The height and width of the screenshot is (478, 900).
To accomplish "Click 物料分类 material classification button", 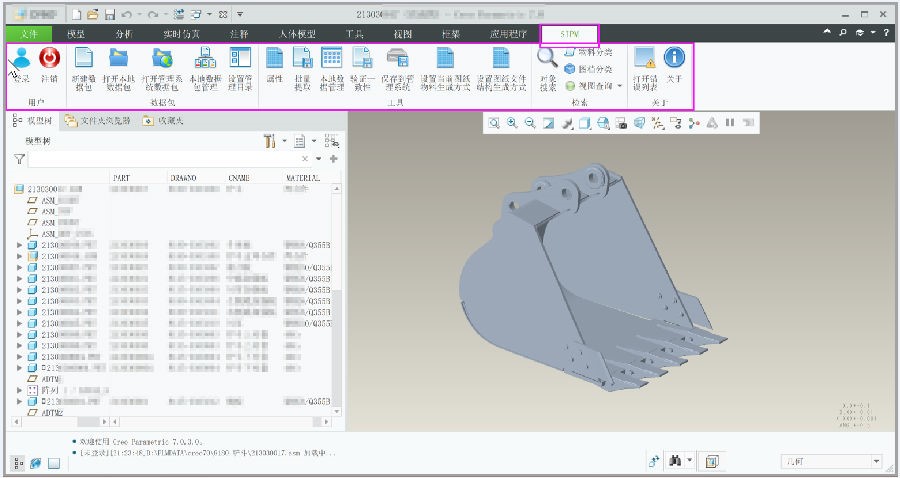I will tap(589, 52).
